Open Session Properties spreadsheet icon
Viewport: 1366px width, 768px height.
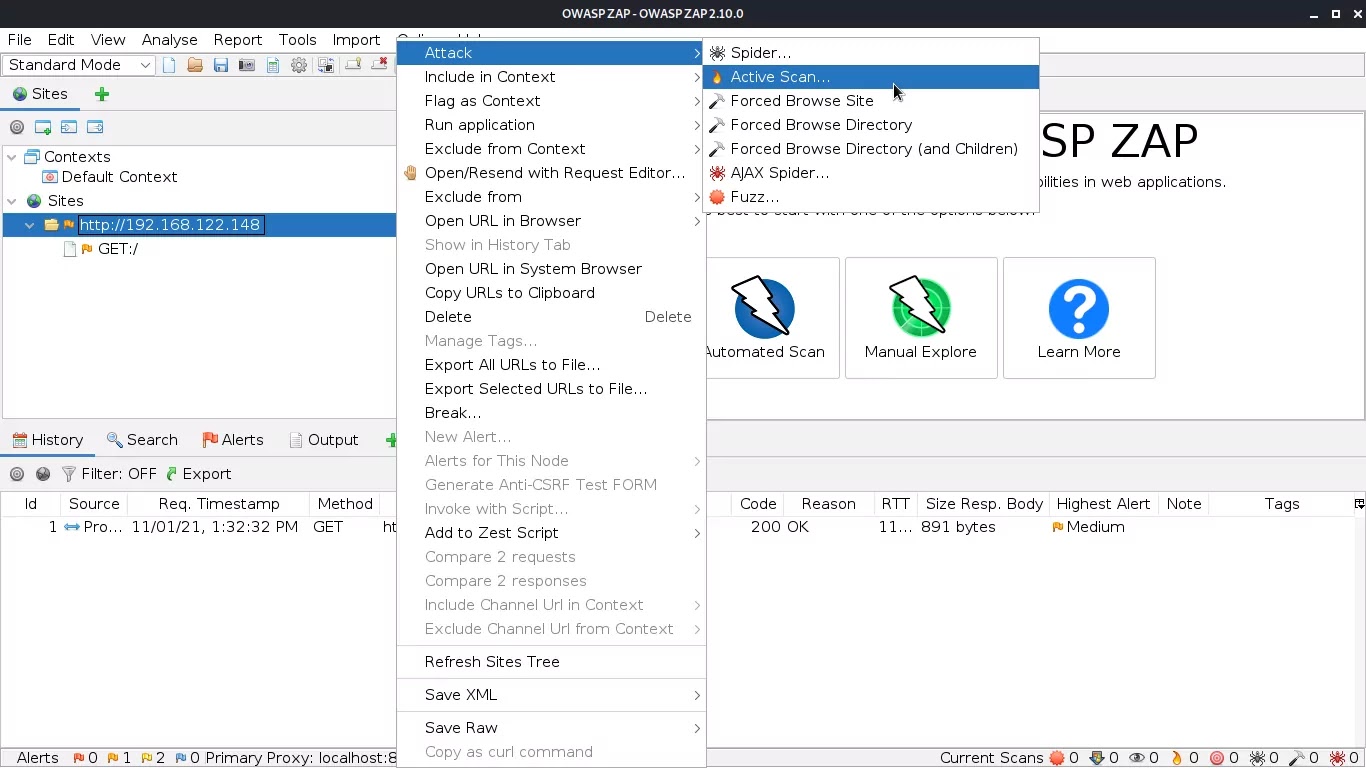[x=273, y=65]
